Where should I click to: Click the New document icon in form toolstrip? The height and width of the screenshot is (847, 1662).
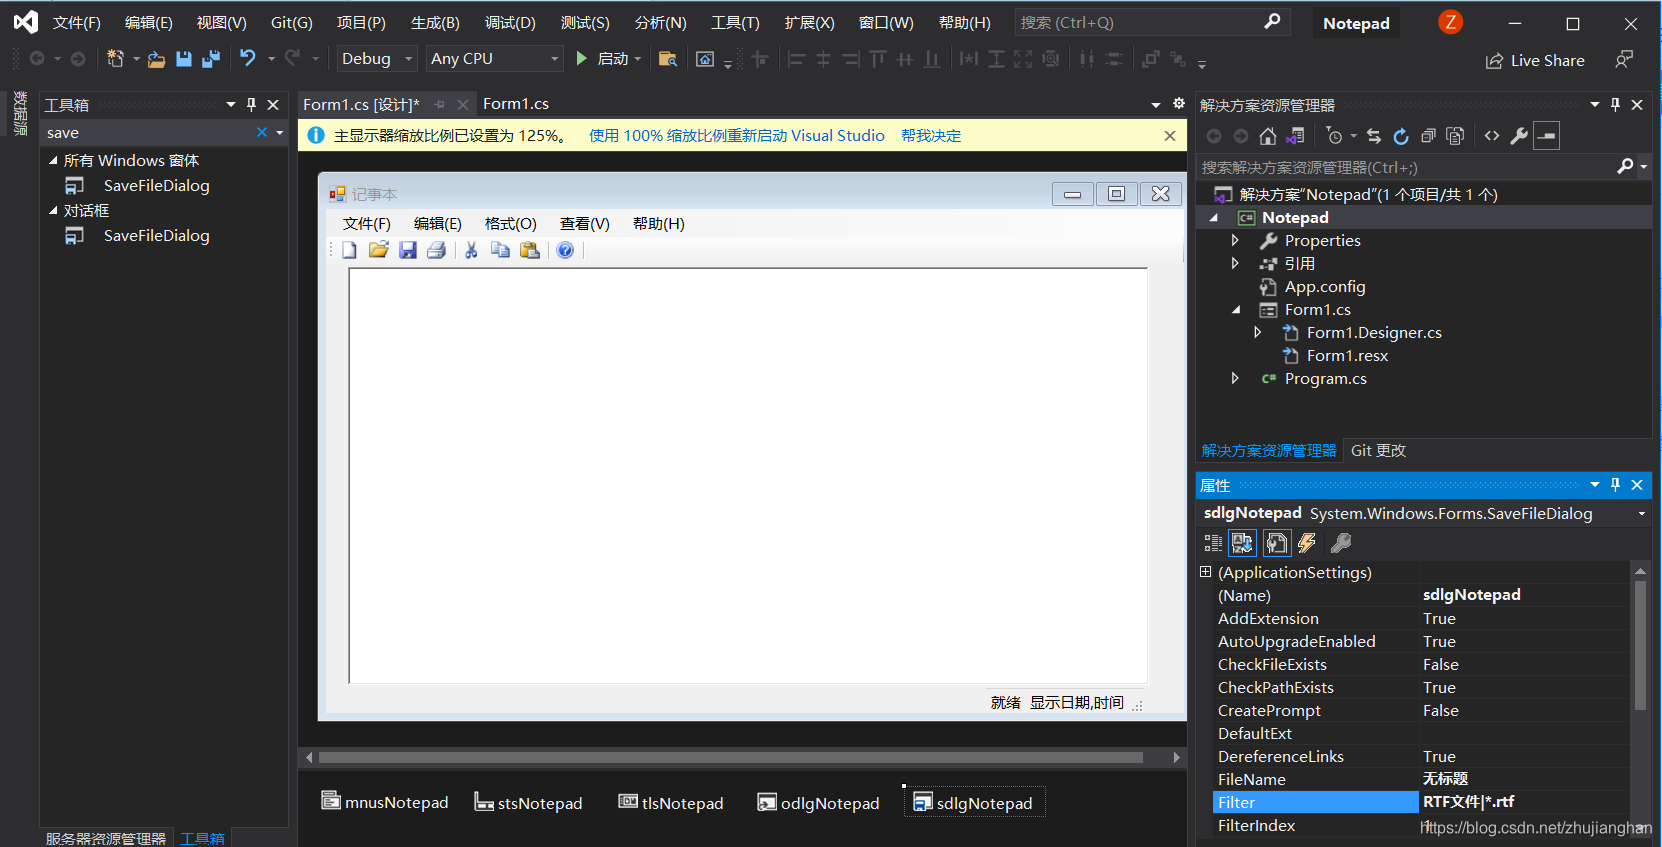(349, 250)
